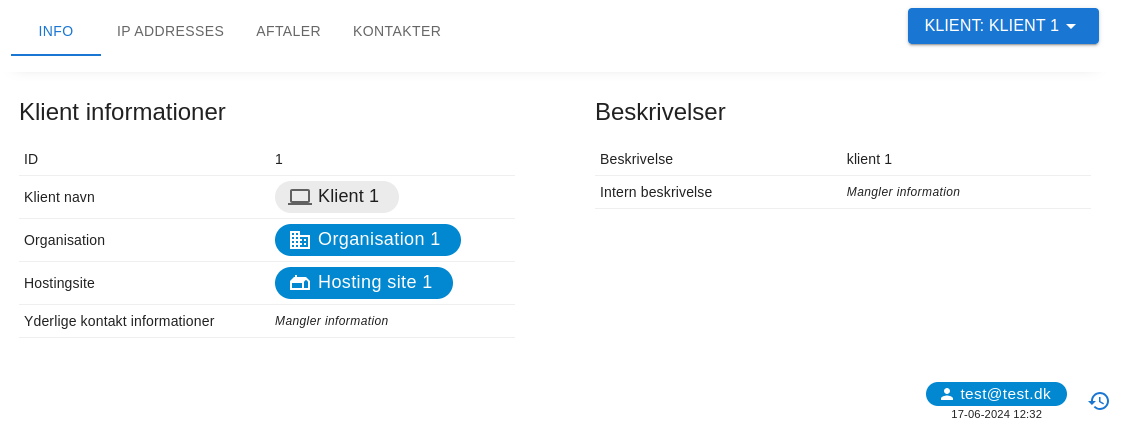The height and width of the screenshot is (431, 1126).
Task: Switch to the IP ADDRESSES tab
Action: pyautogui.click(x=170, y=31)
